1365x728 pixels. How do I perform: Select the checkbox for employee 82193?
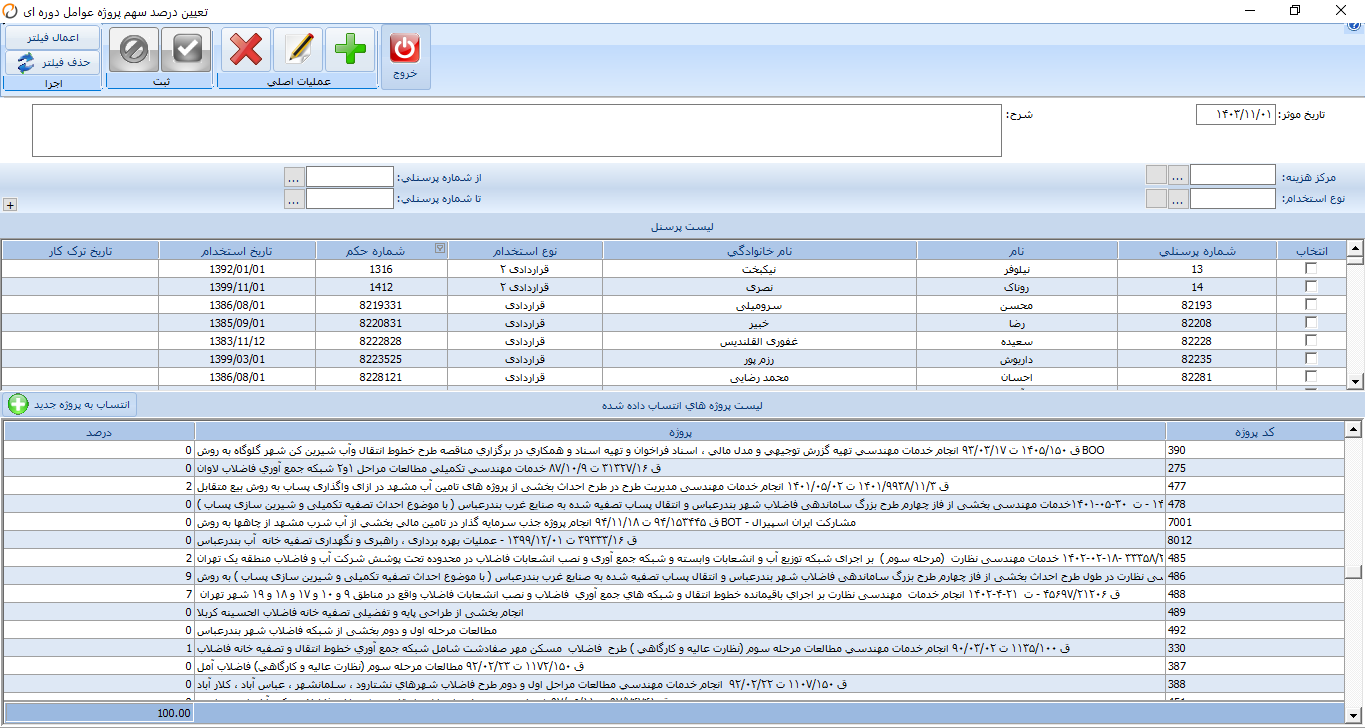[x=1311, y=305]
